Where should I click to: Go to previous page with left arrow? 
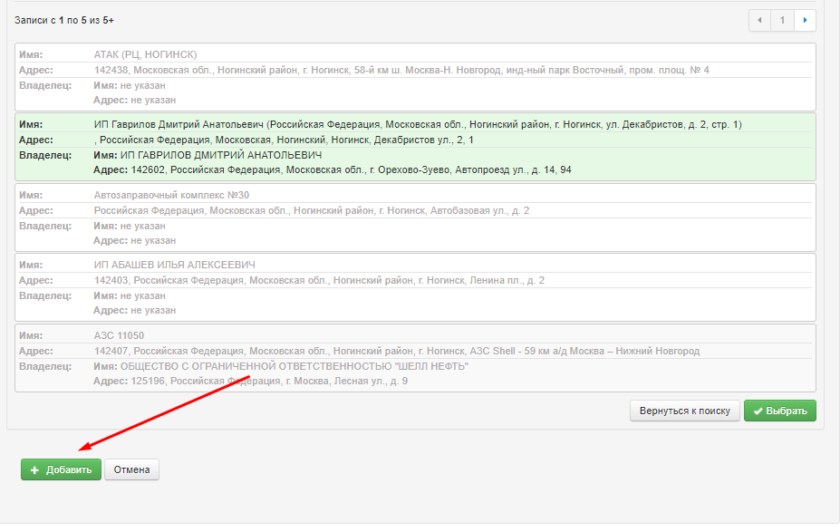click(x=761, y=20)
